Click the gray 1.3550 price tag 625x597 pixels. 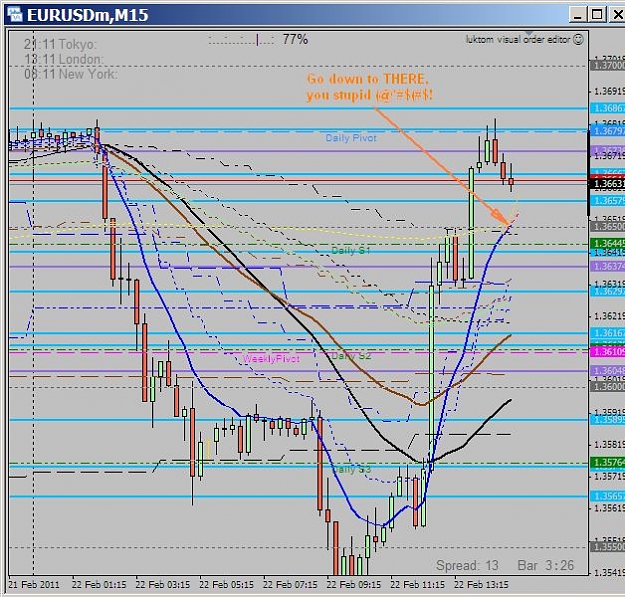click(607, 547)
